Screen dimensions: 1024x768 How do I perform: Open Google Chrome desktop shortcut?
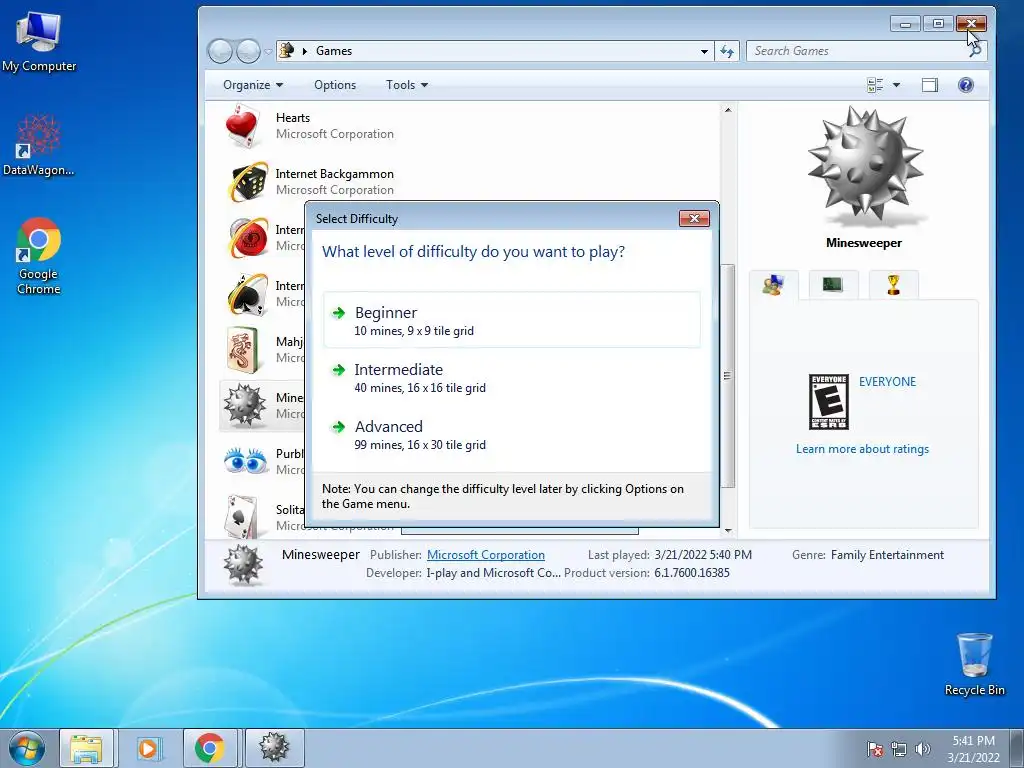(39, 256)
